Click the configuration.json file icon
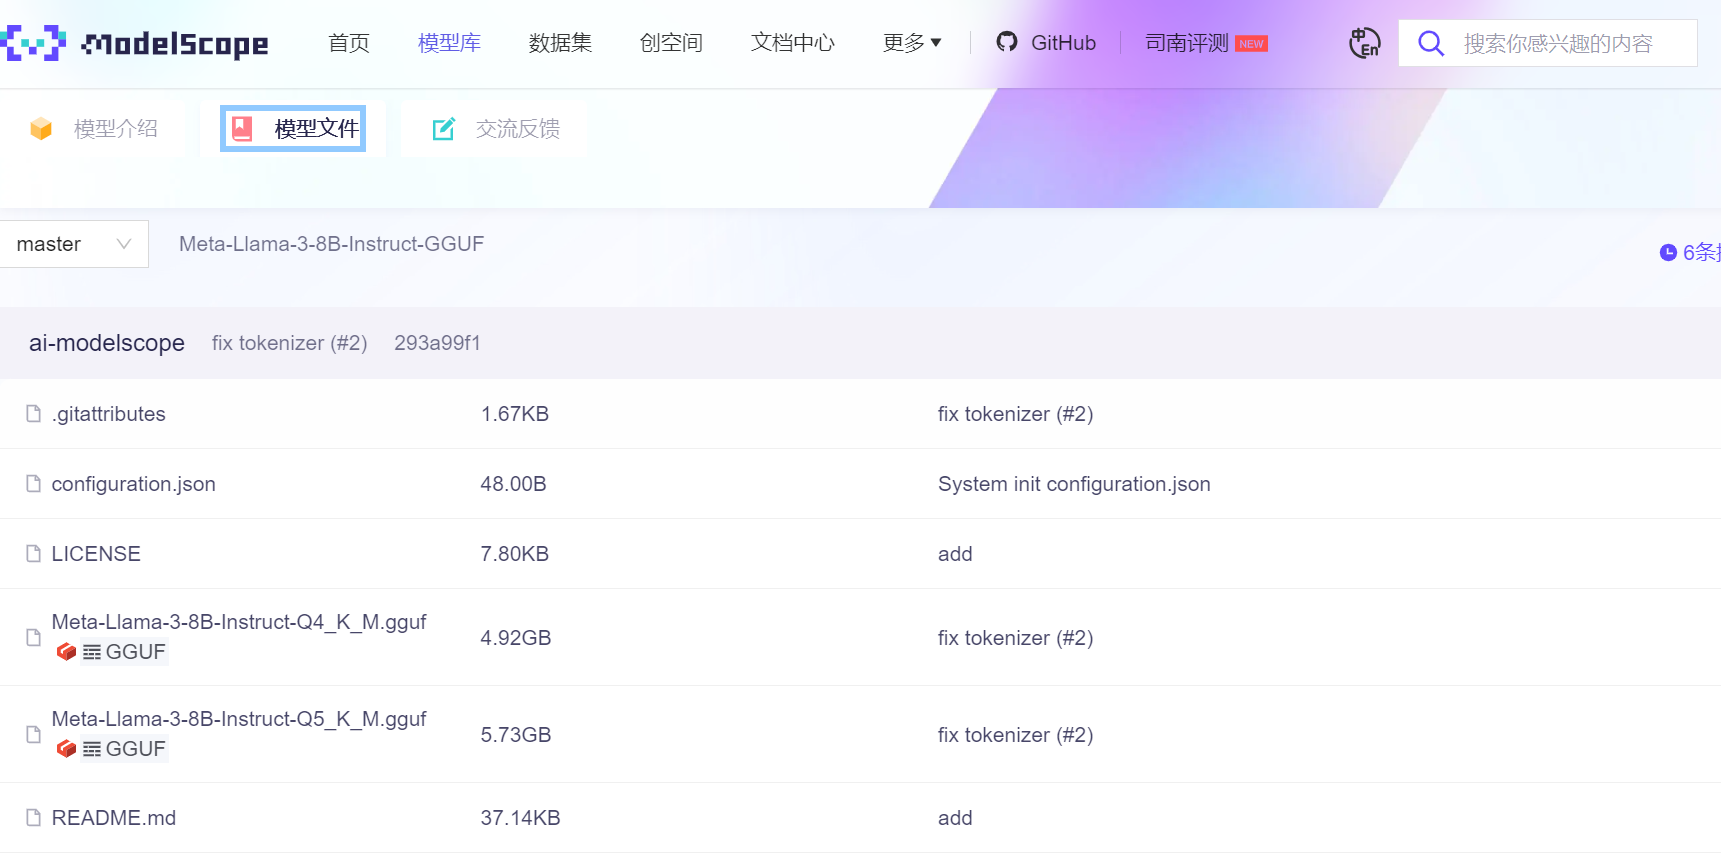1721x863 pixels. pyautogui.click(x=34, y=483)
